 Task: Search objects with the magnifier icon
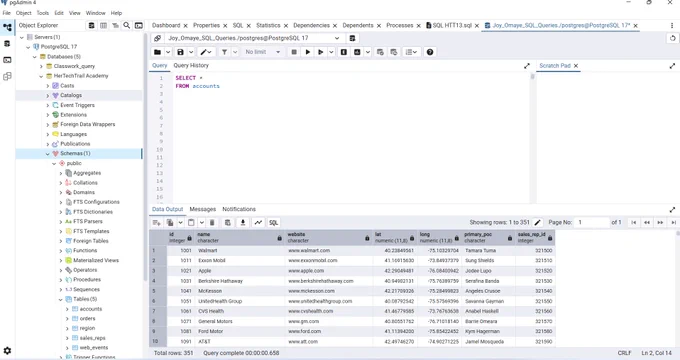click(127, 26)
